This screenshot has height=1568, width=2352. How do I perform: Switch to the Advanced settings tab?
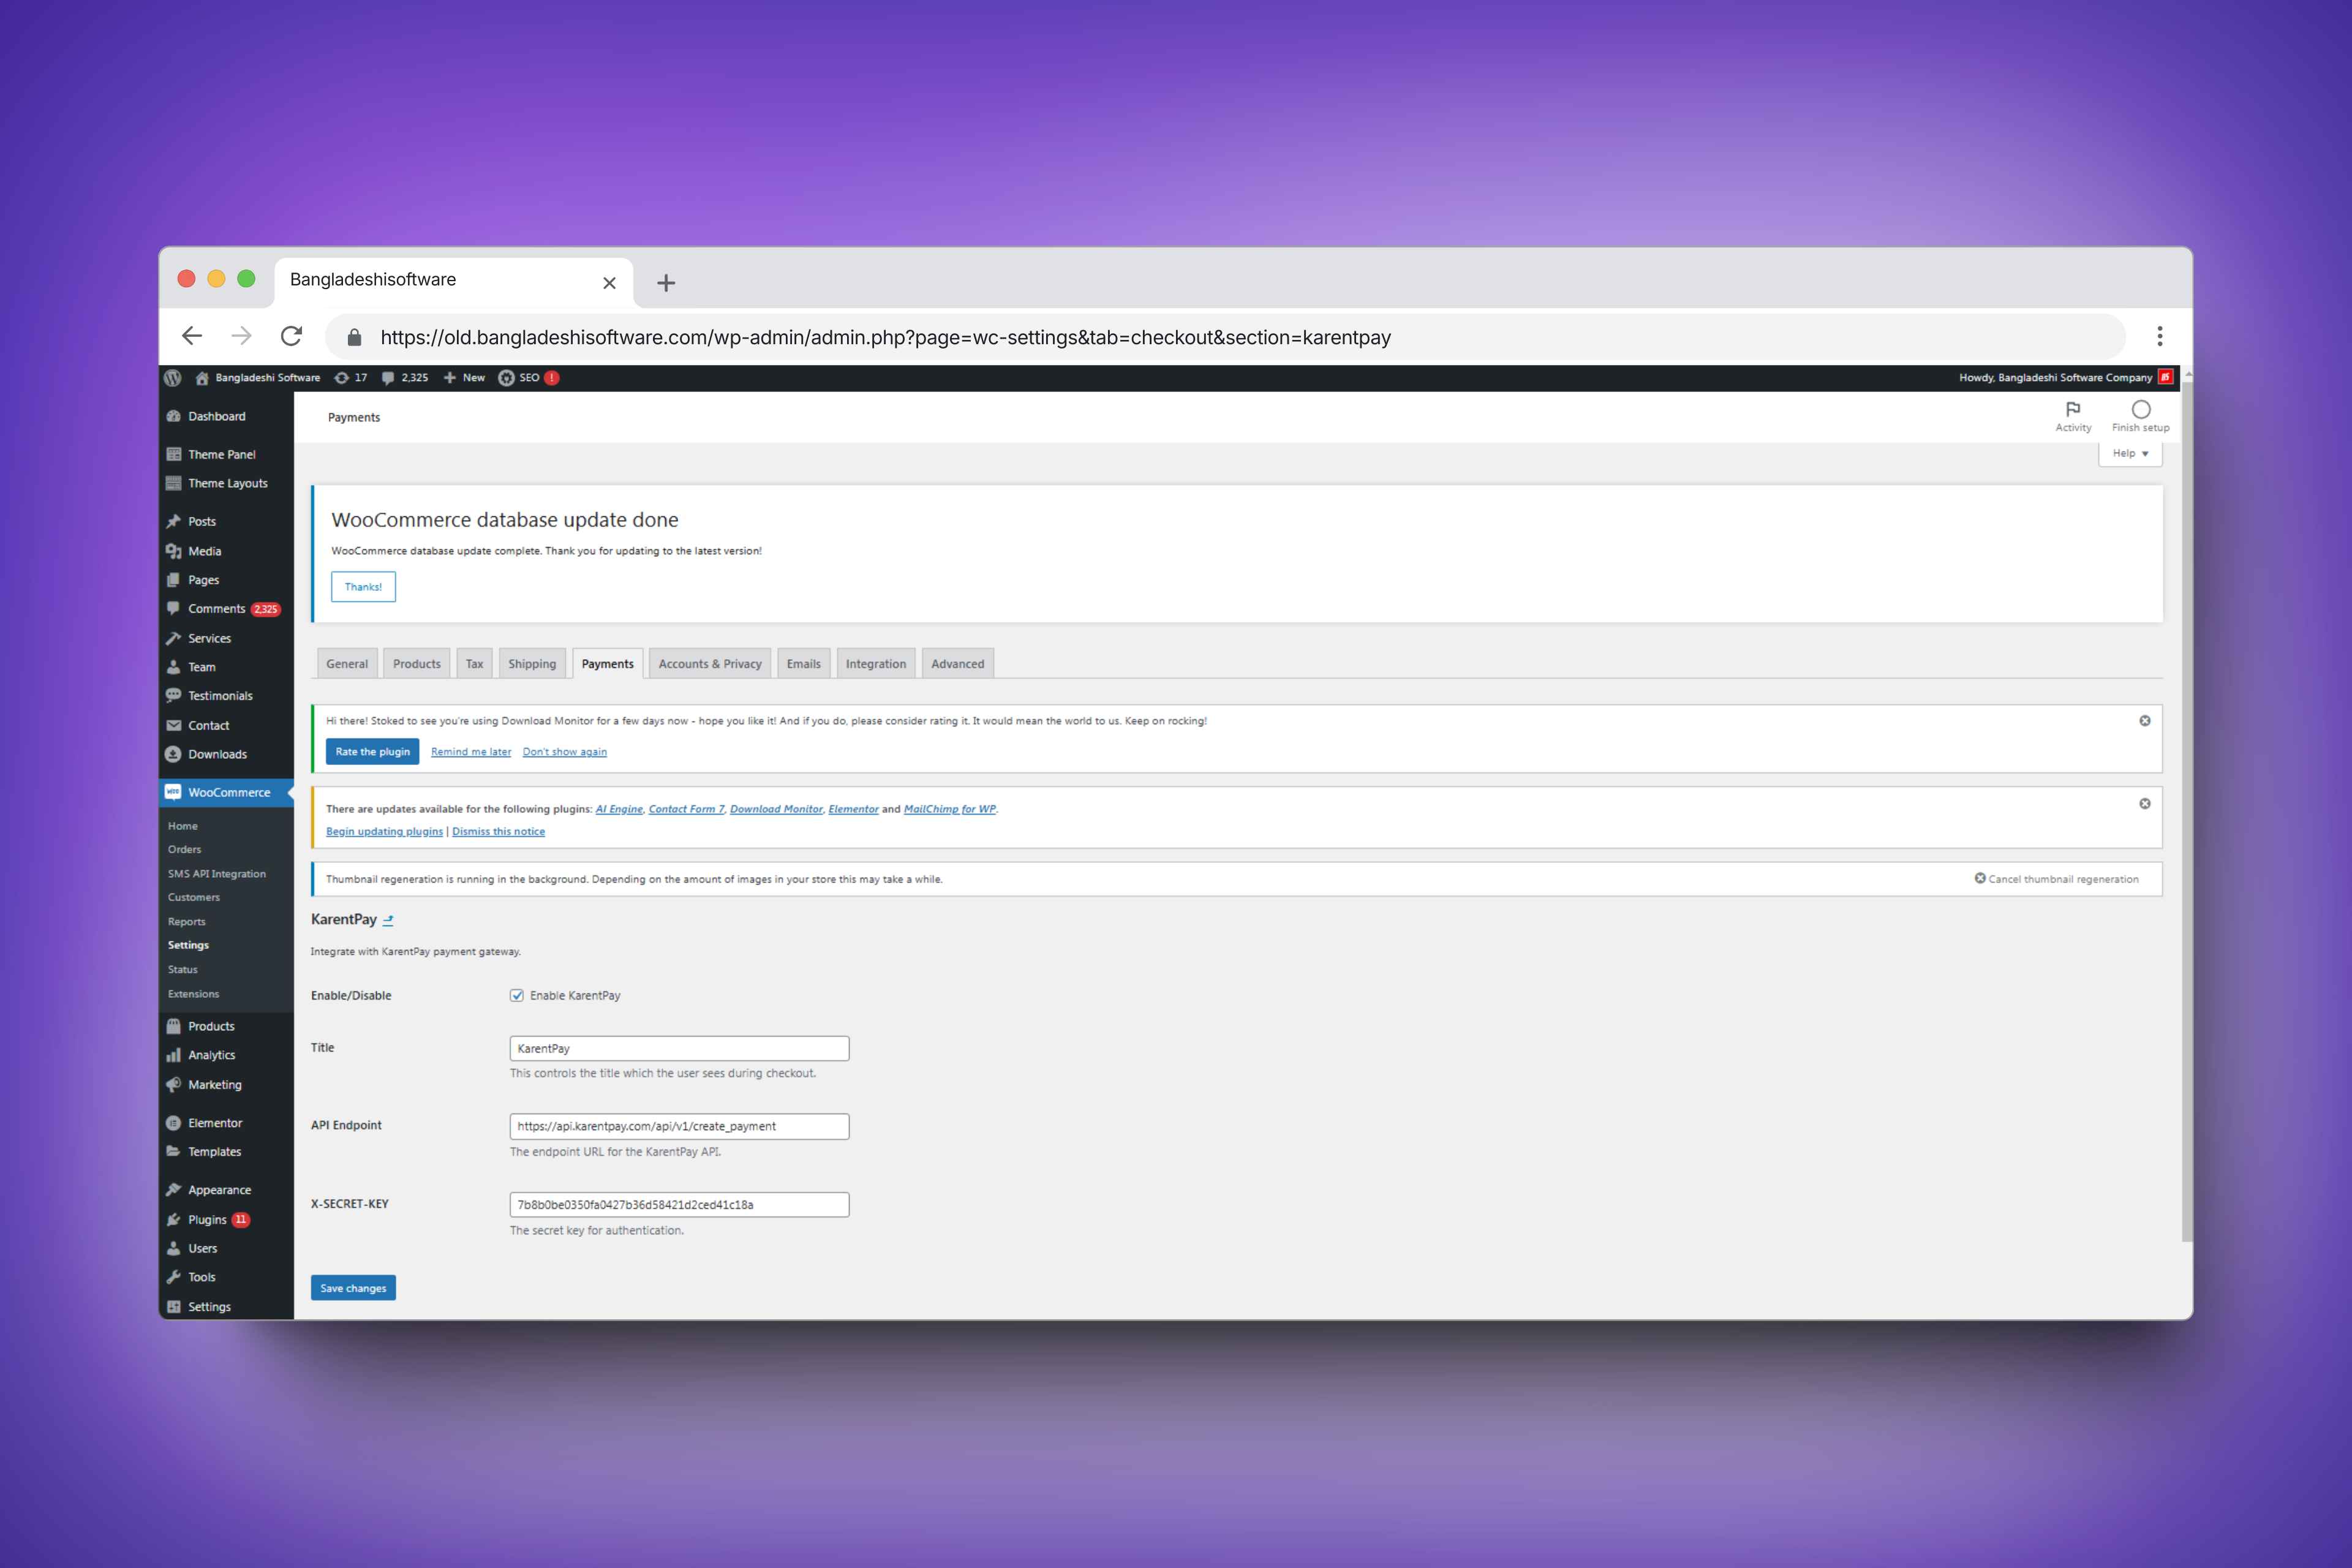click(958, 664)
